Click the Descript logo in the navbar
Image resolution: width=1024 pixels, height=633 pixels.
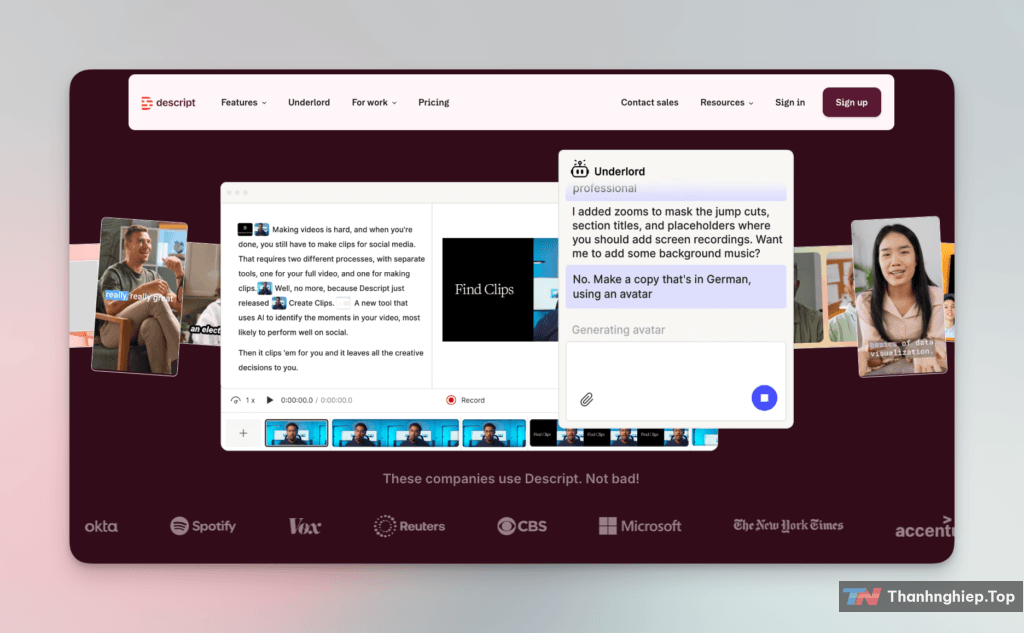coord(168,102)
